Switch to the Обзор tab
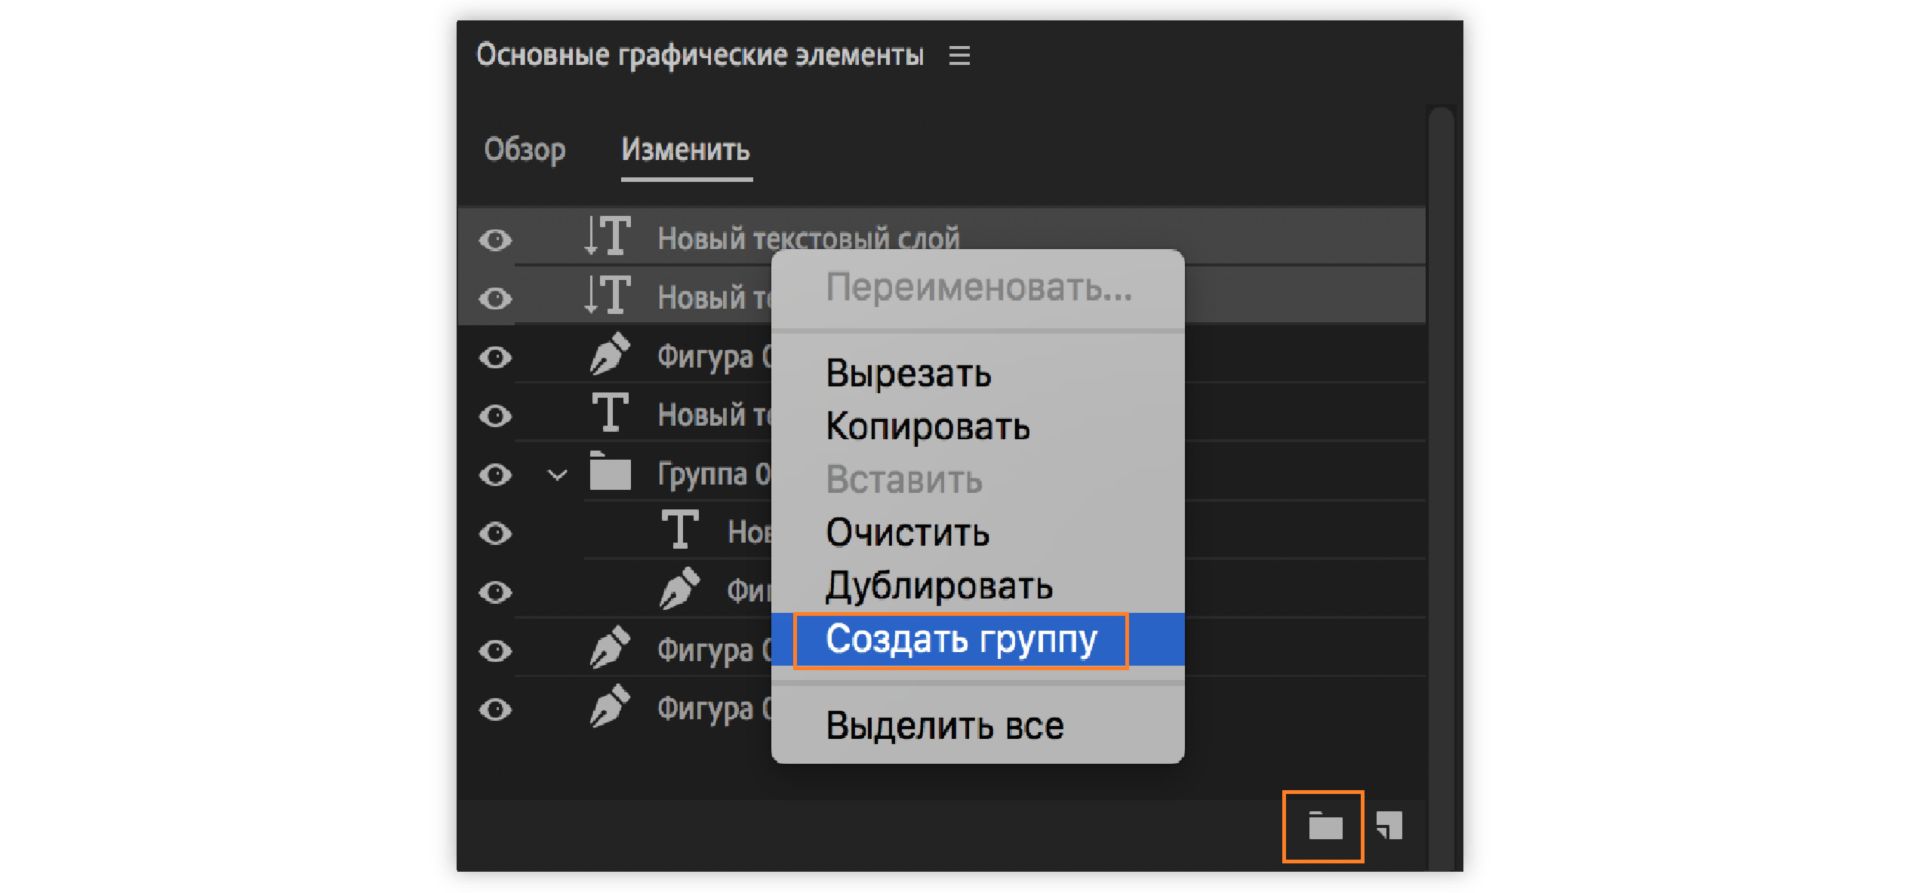Image resolution: width=1920 pixels, height=893 pixels. pos(525,150)
